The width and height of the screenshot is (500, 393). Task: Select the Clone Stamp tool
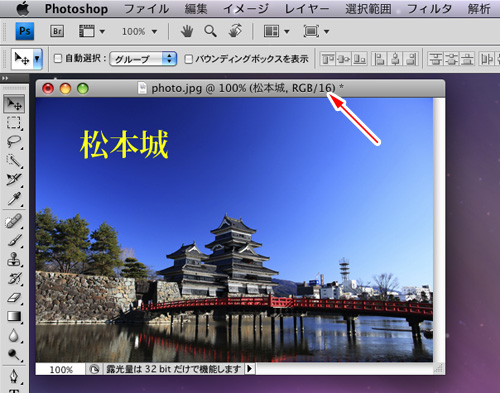click(x=14, y=259)
